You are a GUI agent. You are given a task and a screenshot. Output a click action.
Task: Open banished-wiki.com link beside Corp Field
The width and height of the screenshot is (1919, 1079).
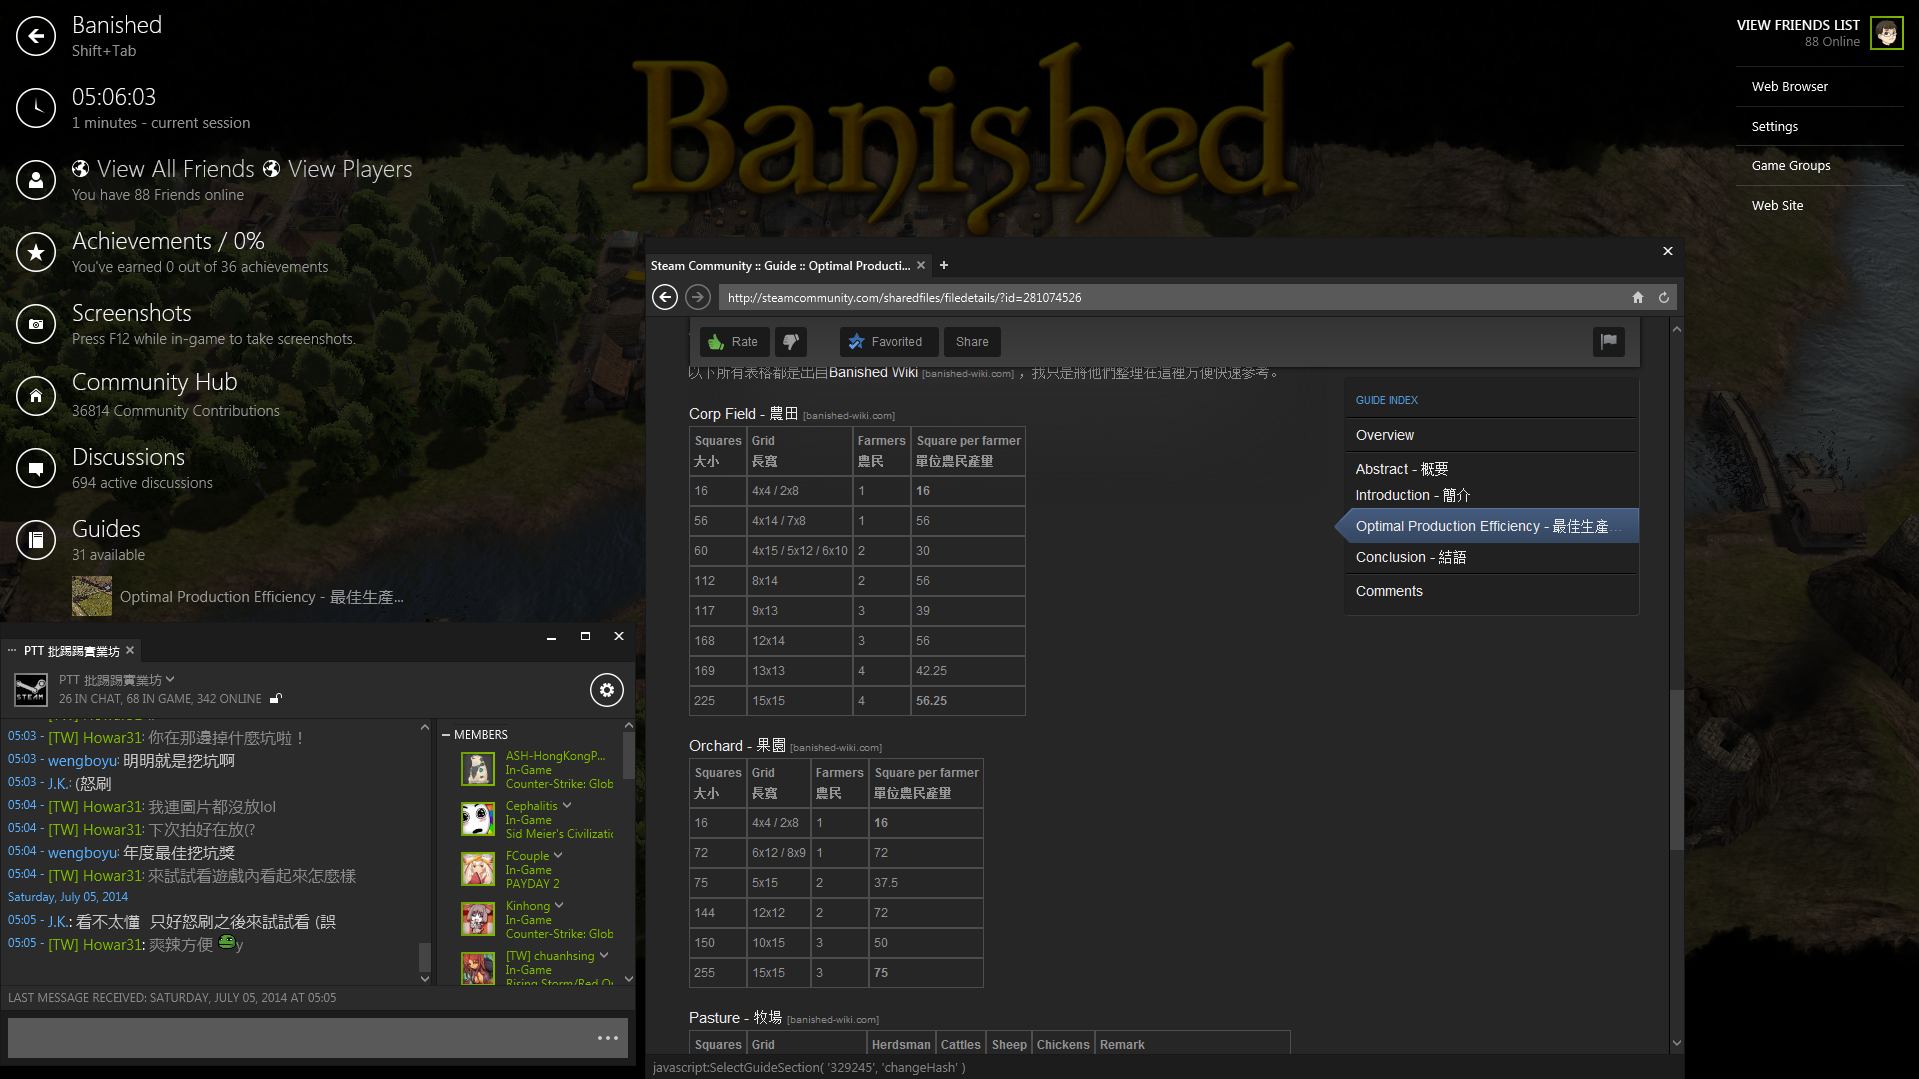pyautogui.click(x=848, y=416)
